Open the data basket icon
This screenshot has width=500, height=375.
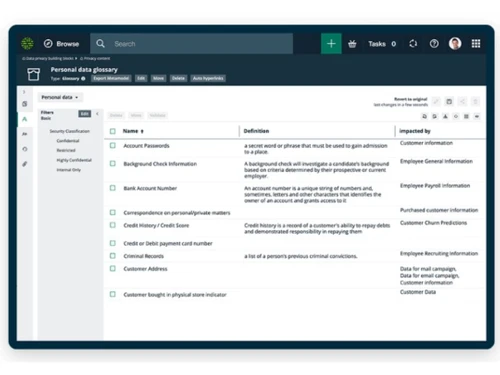coord(352,44)
